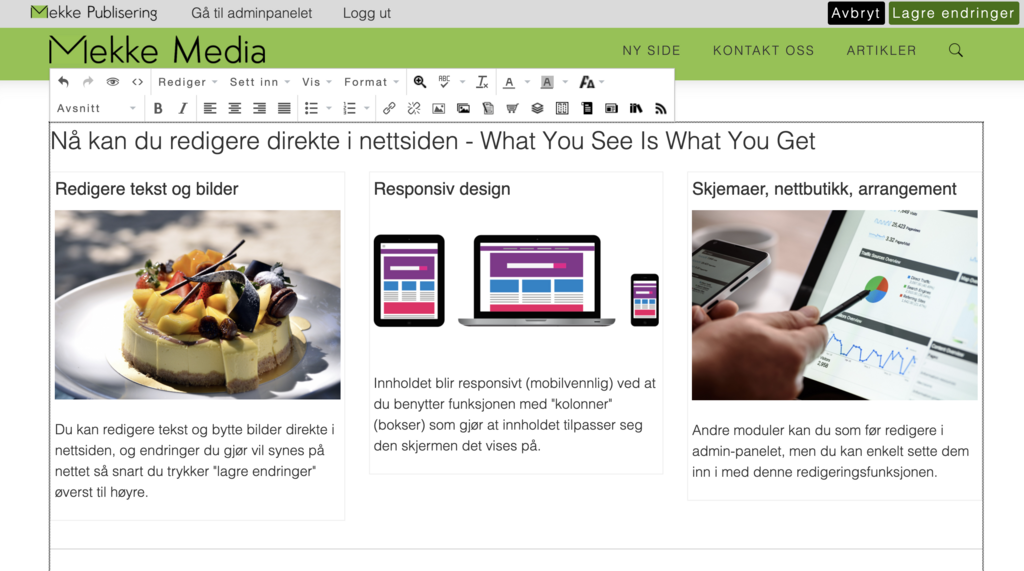Remove link with the broken chain icon
The image size is (1024, 571).
point(413,108)
